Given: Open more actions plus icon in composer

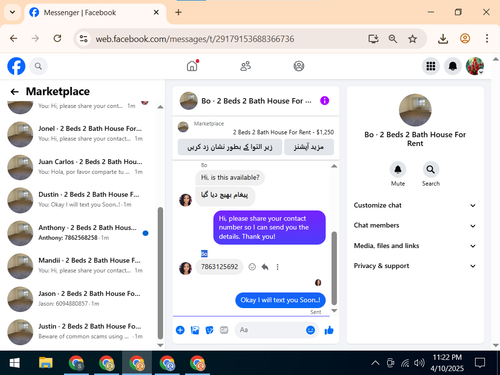Looking at the screenshot, I should [180, 330].
